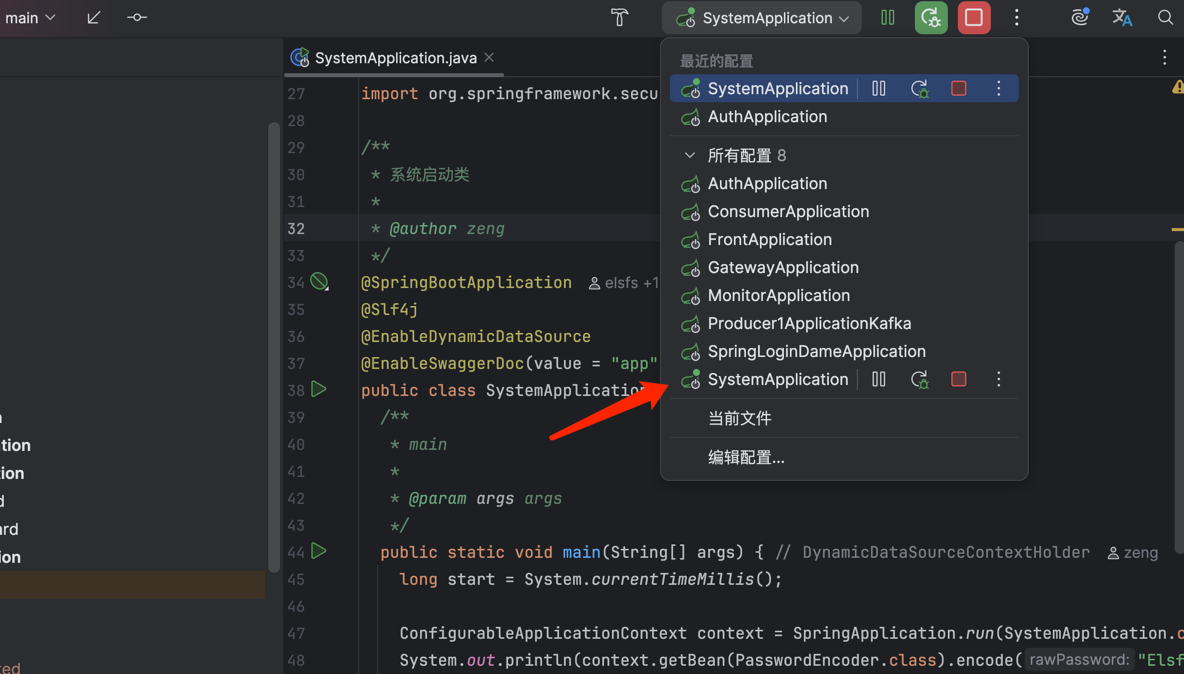Select GatewayApplication from configurations list
The image size is (1184, 674).
[x=782, y=267]
